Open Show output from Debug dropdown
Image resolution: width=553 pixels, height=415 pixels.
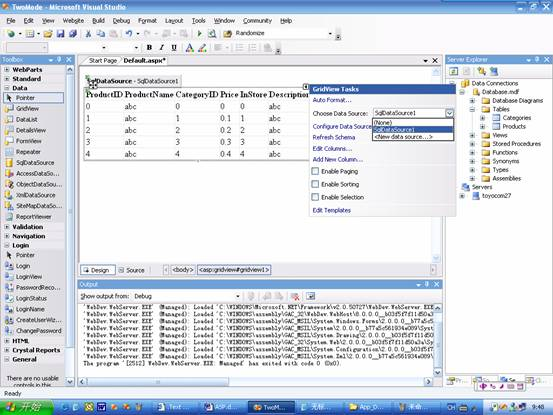coord(238,296)
